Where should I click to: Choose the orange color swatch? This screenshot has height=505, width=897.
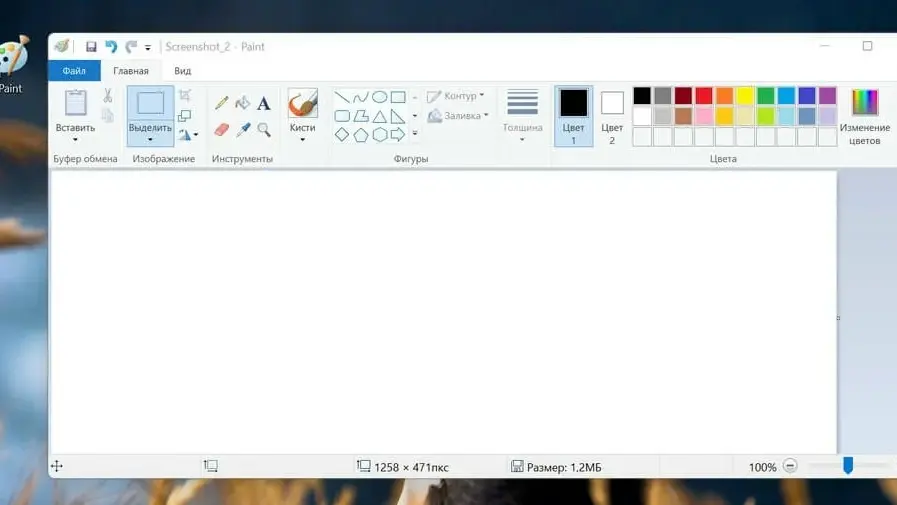(x=724, y=96)
